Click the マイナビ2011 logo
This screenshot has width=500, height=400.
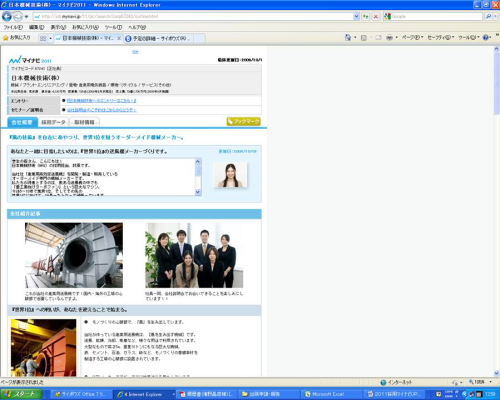click(x=30, y=60)
